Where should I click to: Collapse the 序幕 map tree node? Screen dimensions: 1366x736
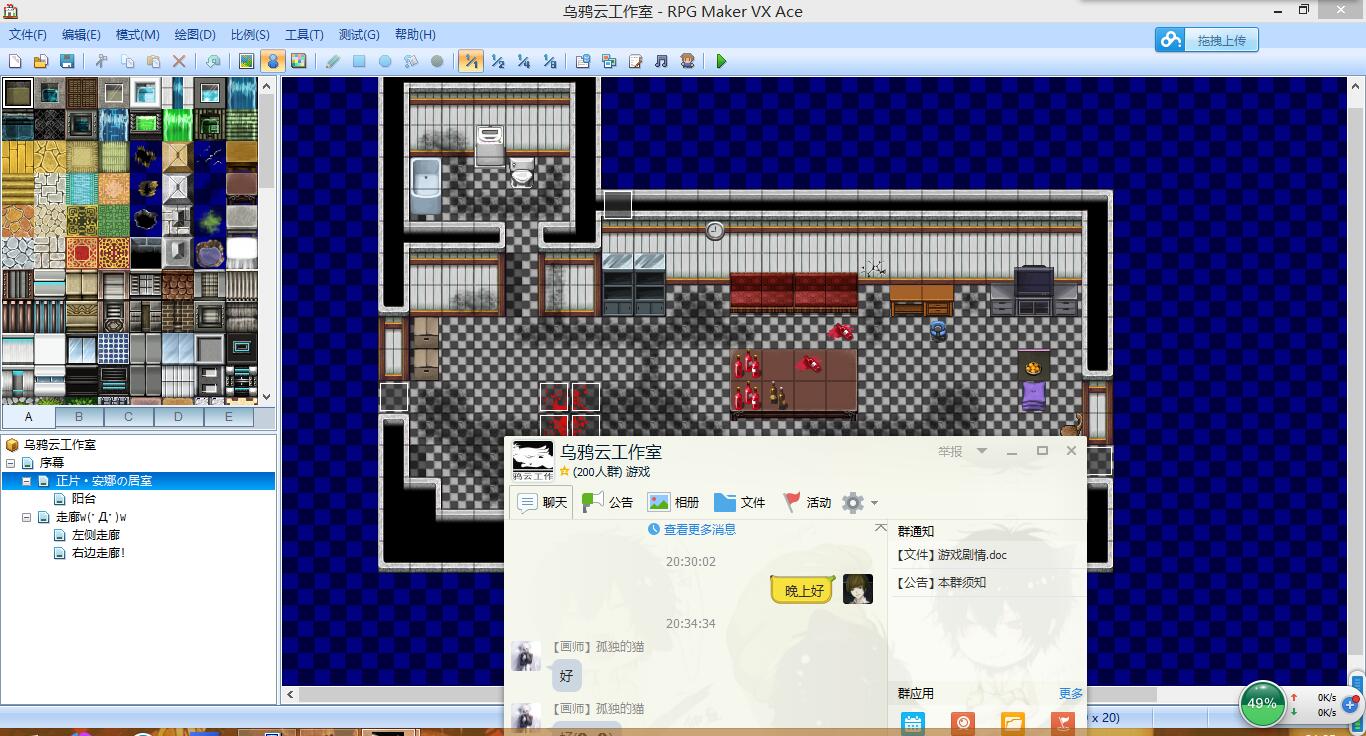tap(11, 463)
